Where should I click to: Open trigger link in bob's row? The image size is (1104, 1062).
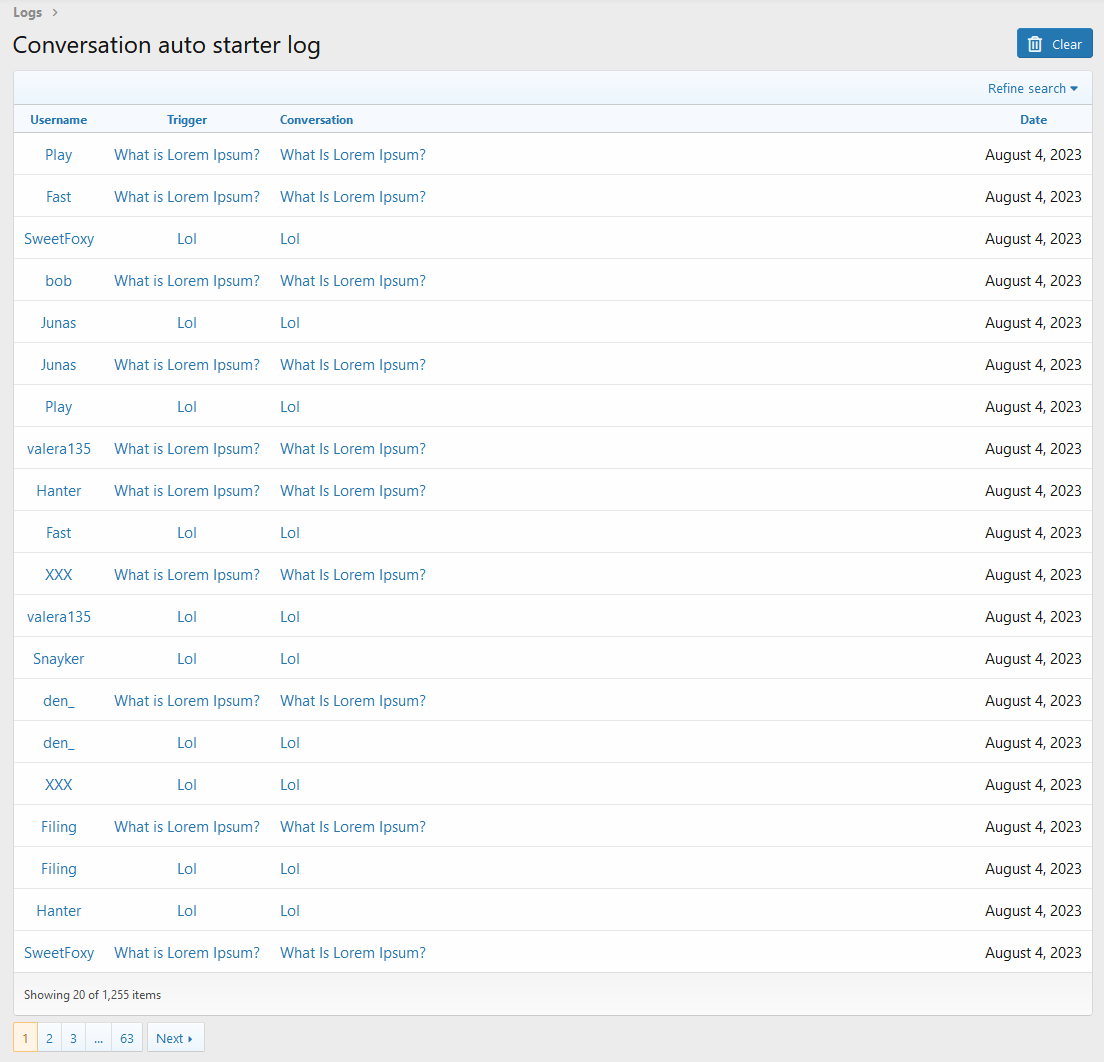(187, 281)
